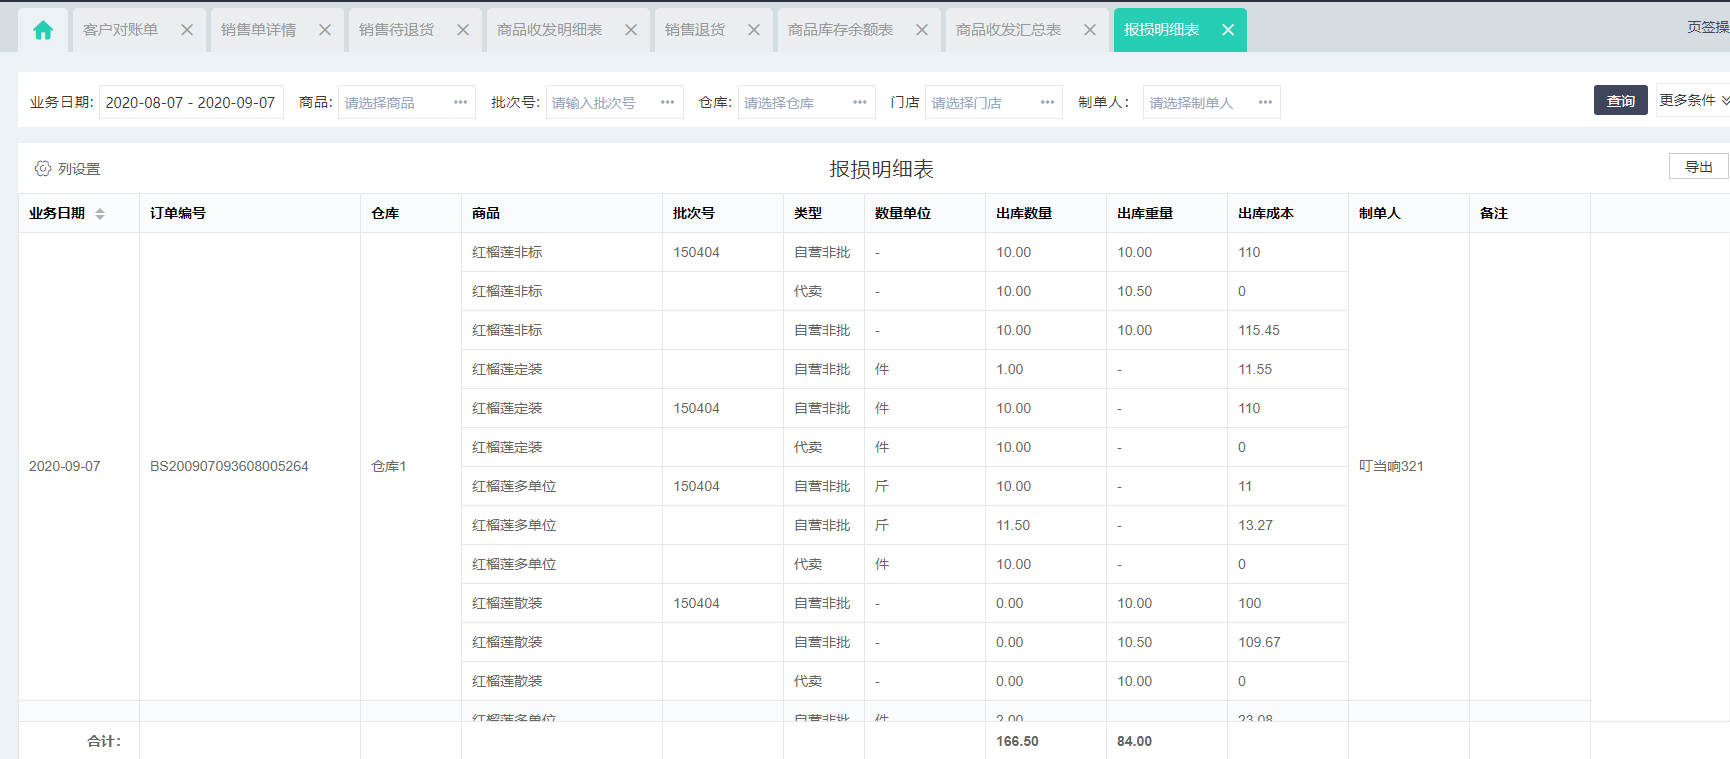Close the 销售待退货 tab
The height and width of the screenshot is (759, 1730).
(463, 30)
